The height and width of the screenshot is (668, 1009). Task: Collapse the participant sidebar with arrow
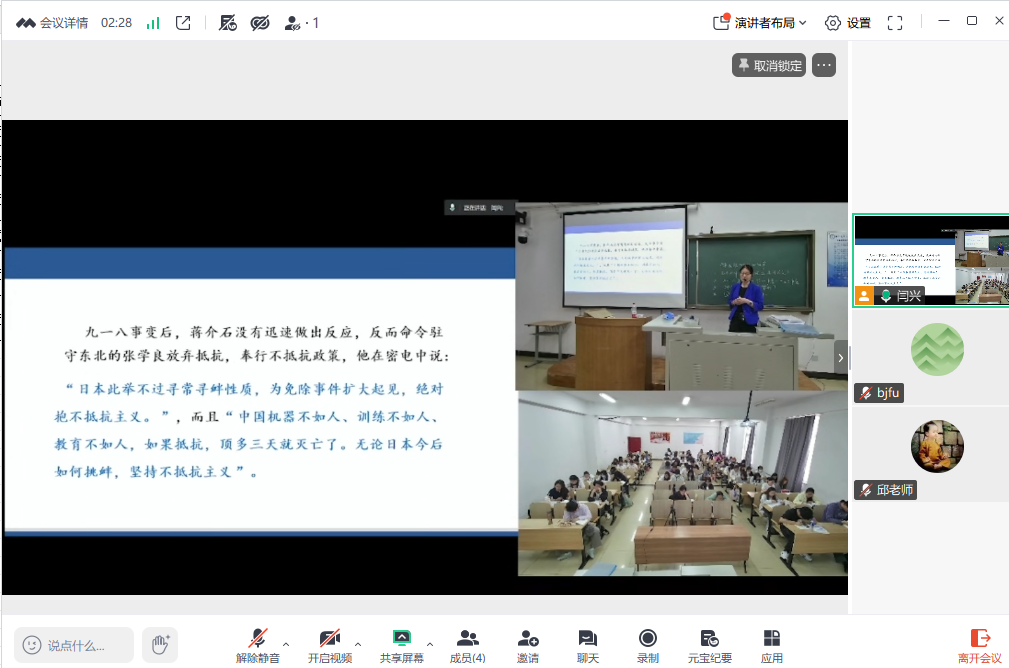[840, 358]
